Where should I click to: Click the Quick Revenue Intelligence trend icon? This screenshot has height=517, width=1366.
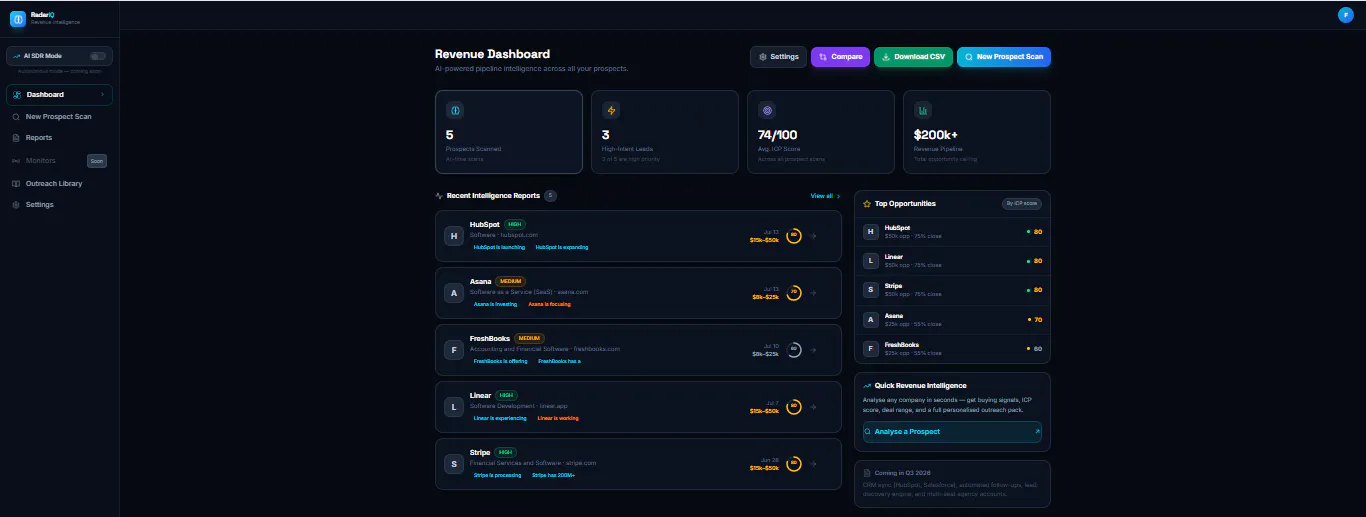(x=867, y=385)
